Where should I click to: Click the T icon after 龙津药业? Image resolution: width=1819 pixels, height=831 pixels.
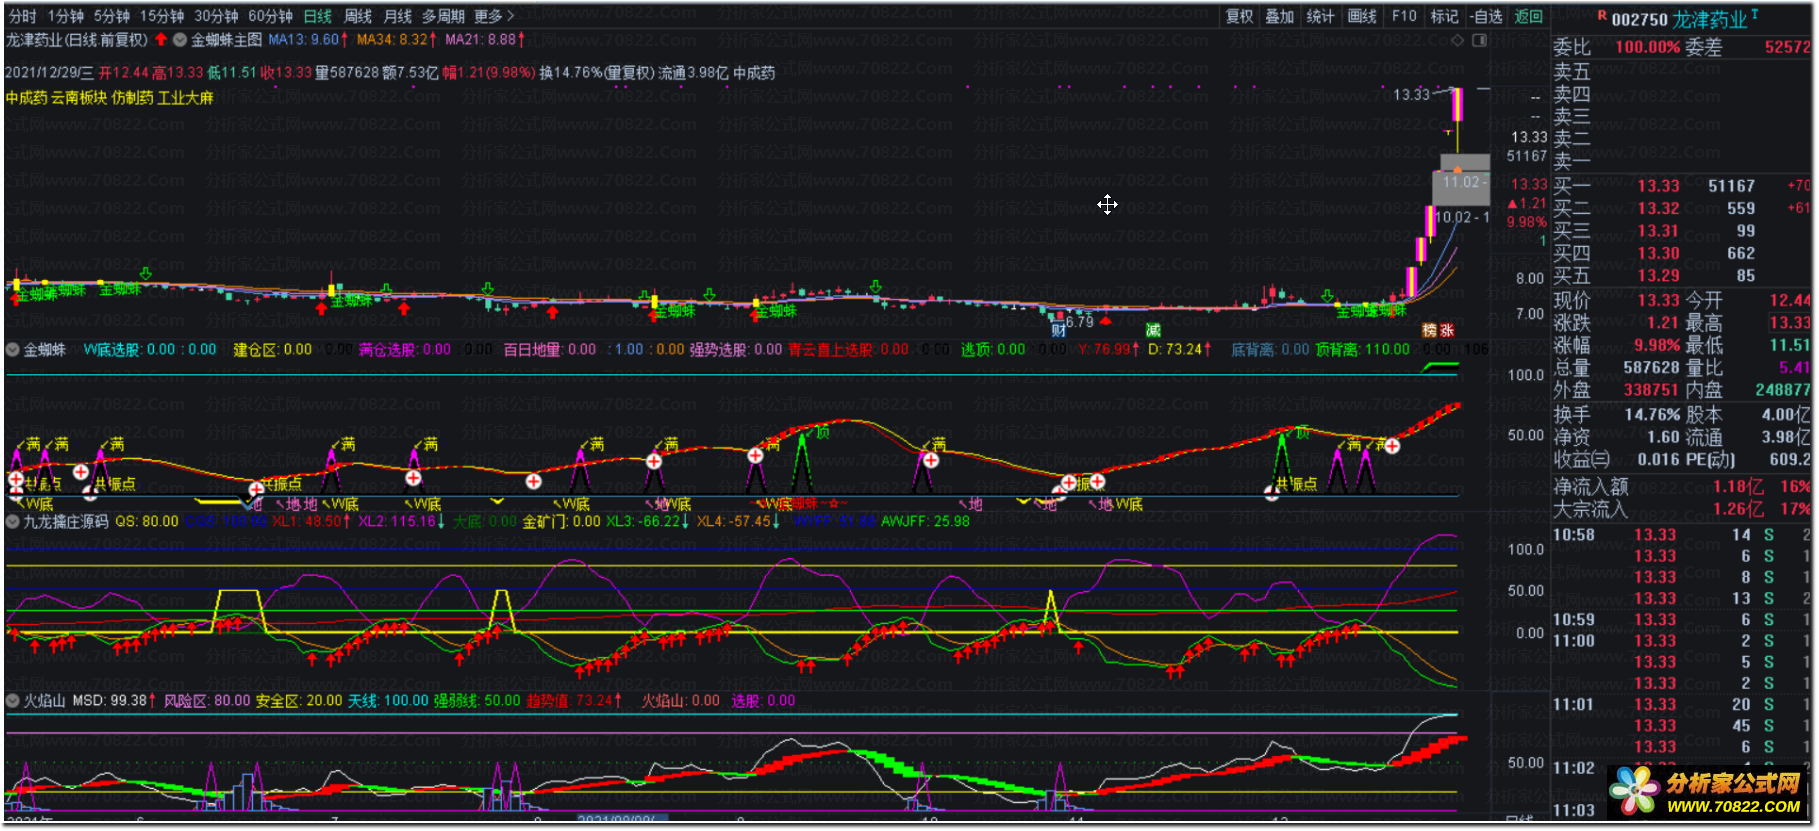1754,14
